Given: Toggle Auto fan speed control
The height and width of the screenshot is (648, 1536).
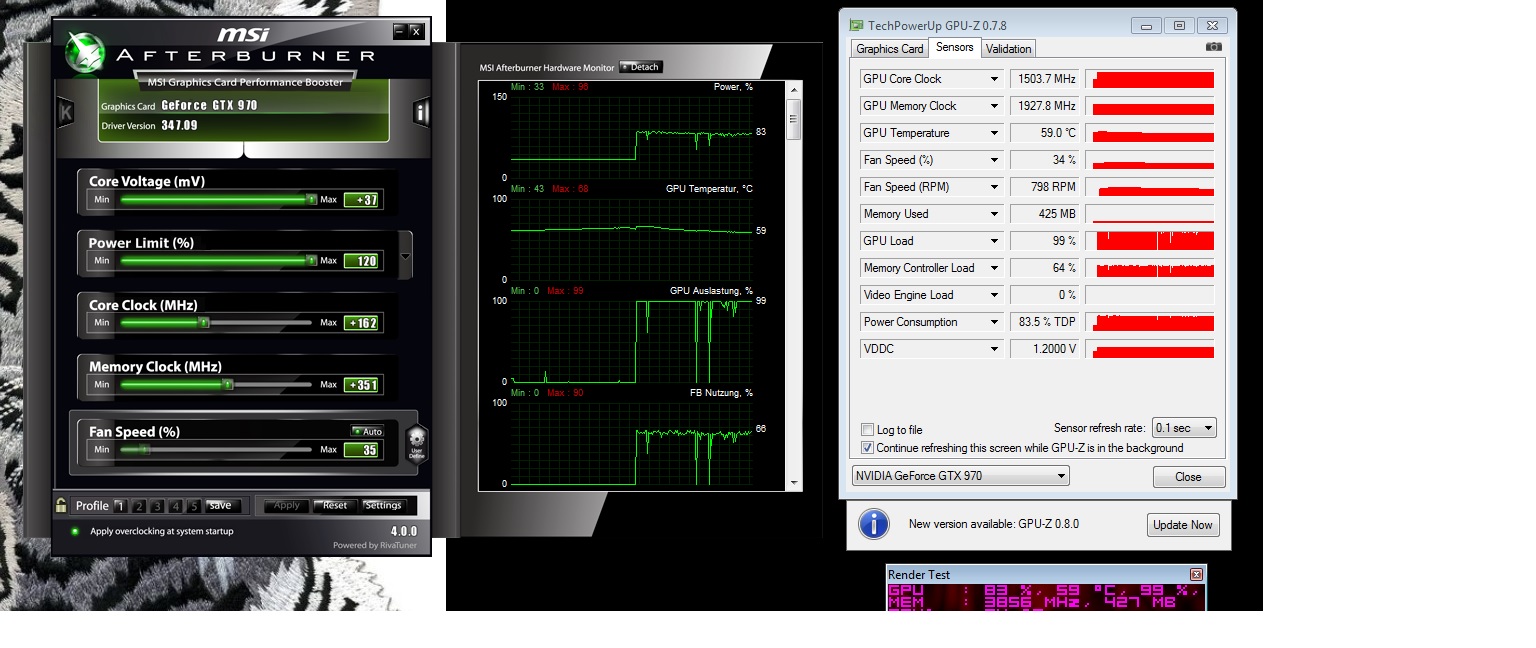Looking at the screenshot, I should (367, 431).
